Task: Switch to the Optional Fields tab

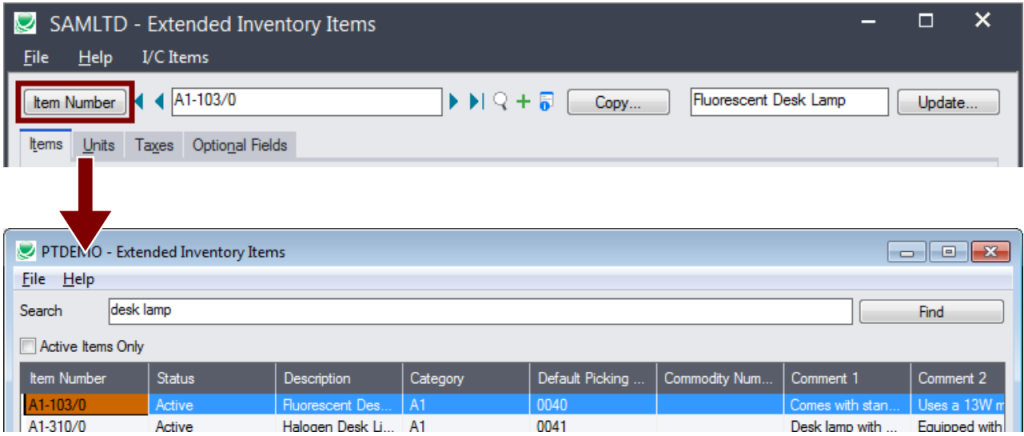Action: click(x=240, y=145)
